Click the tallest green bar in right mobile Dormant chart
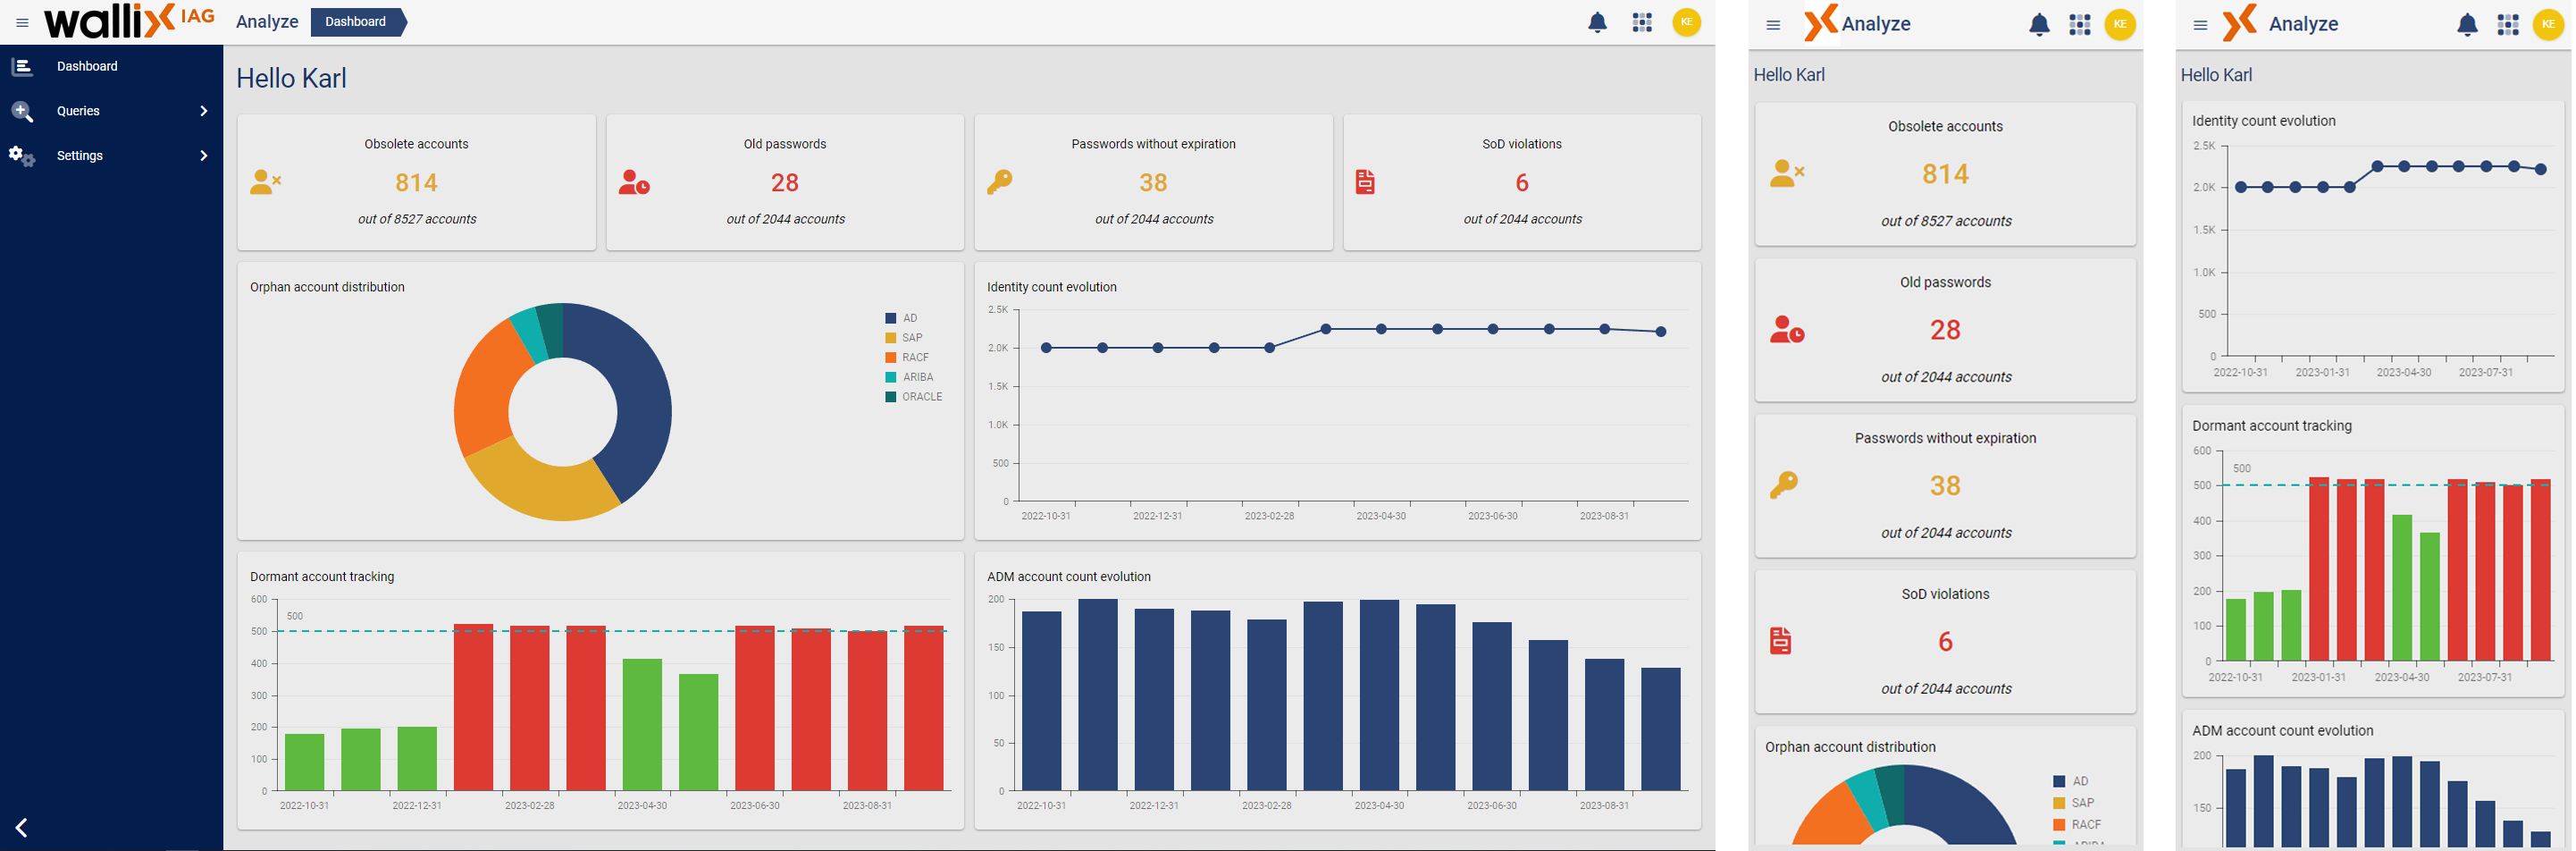2576x851 pixels. (2402, 588)
